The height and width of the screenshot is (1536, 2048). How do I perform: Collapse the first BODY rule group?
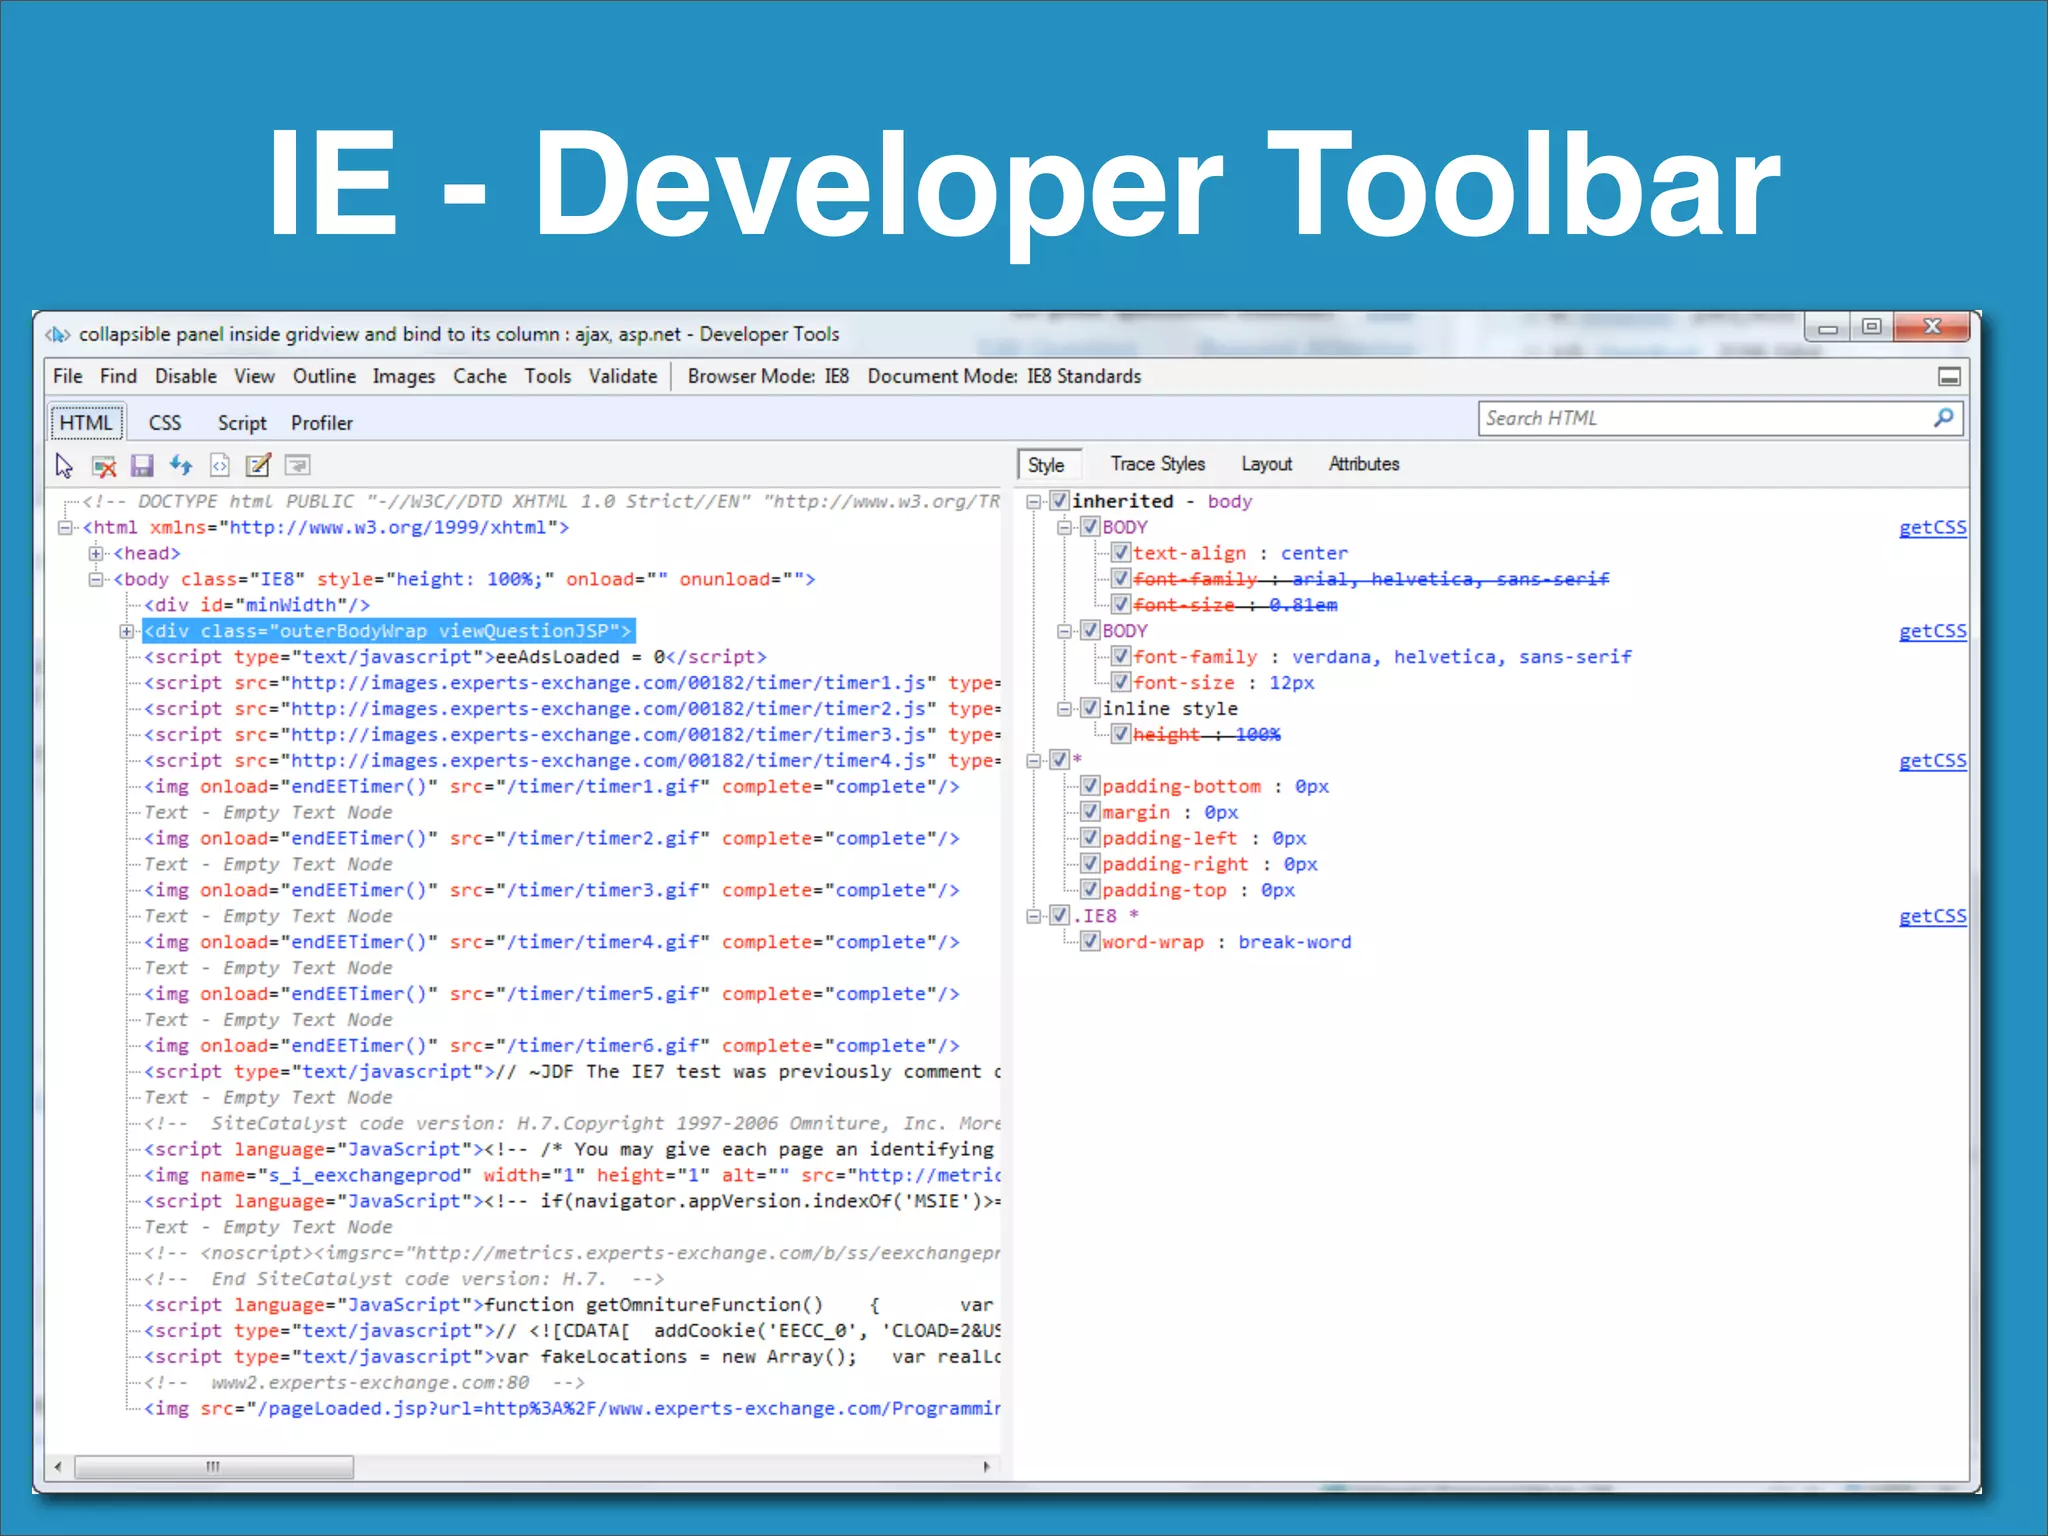[1065, 528]
